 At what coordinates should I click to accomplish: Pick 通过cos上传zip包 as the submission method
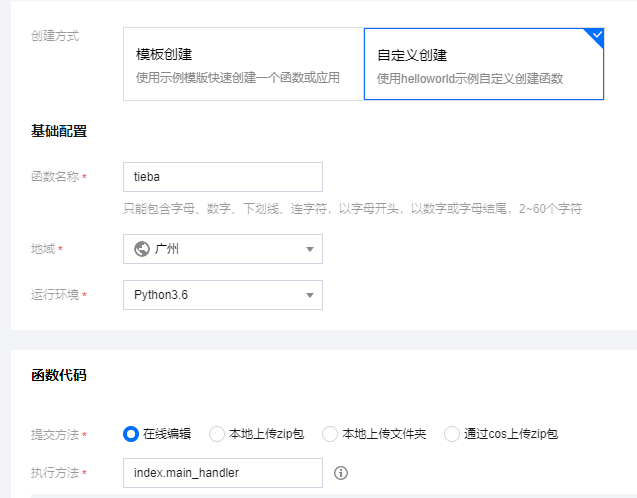tap(452, 434)
